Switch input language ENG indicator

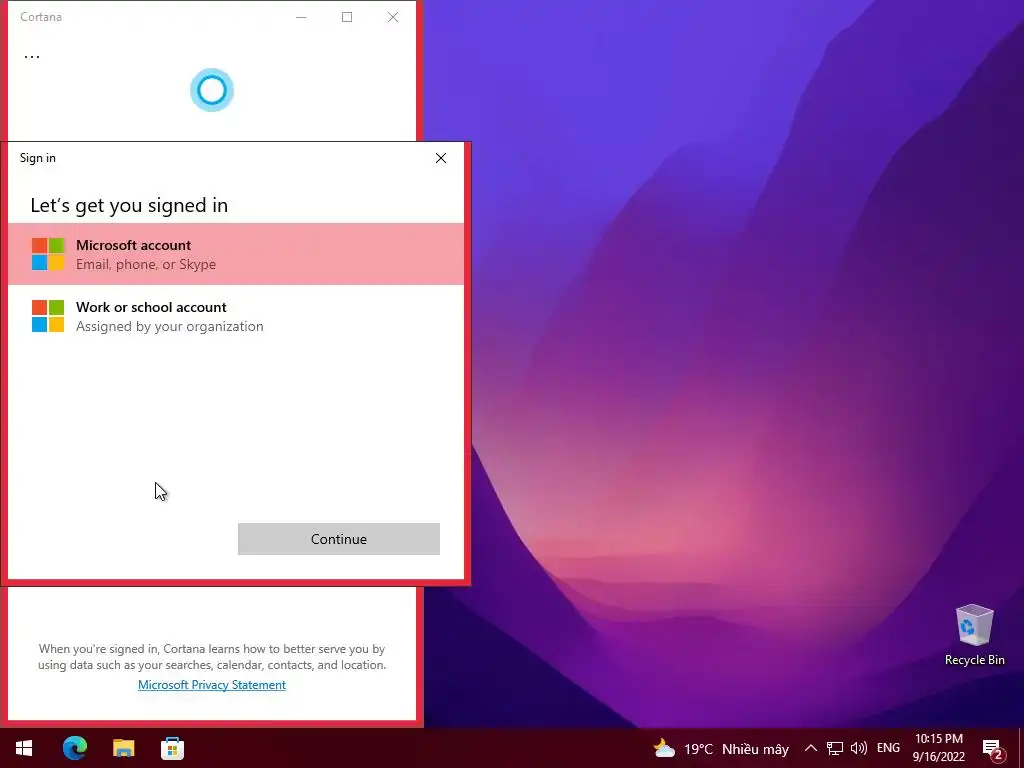[888, 748]
